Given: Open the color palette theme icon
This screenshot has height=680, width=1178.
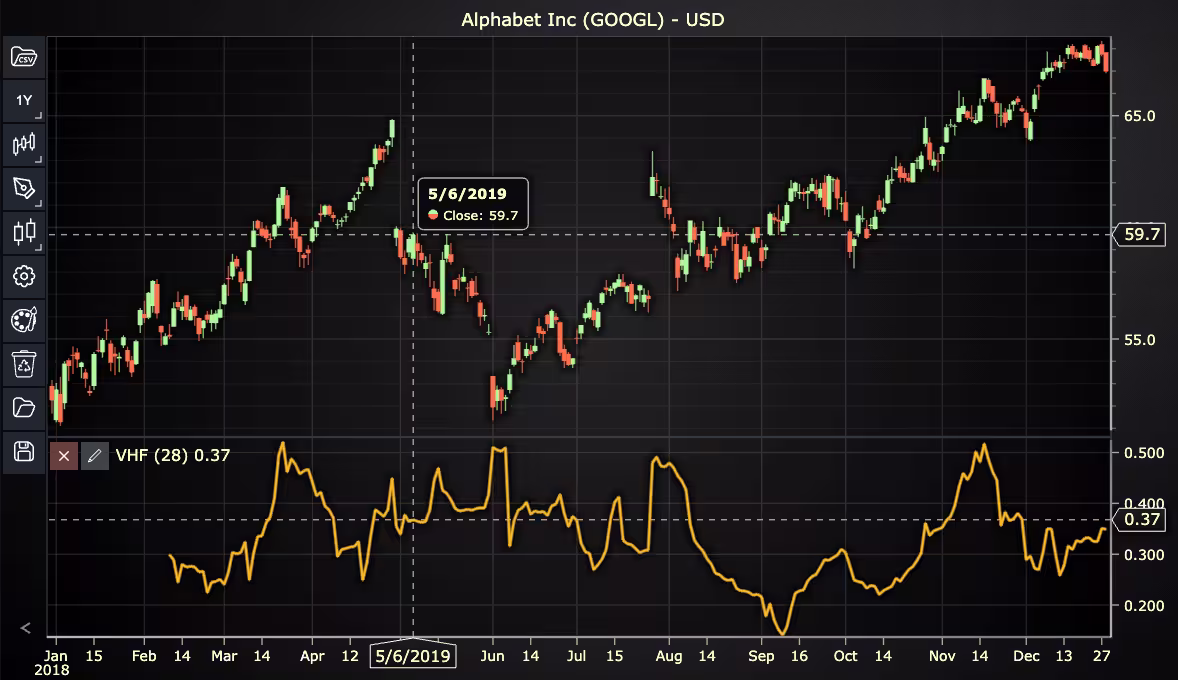Looking at the screenshot, I should (x=24, y=320).
